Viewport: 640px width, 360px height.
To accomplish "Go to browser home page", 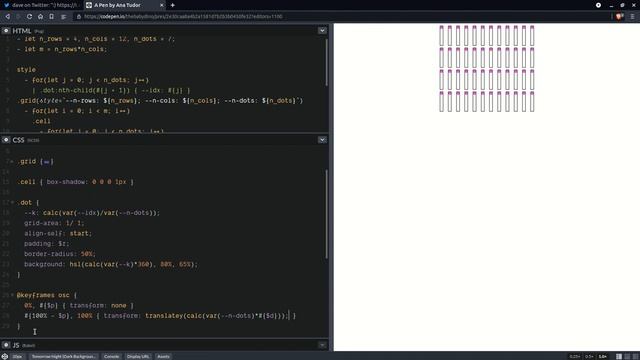I will coord(40,17).
